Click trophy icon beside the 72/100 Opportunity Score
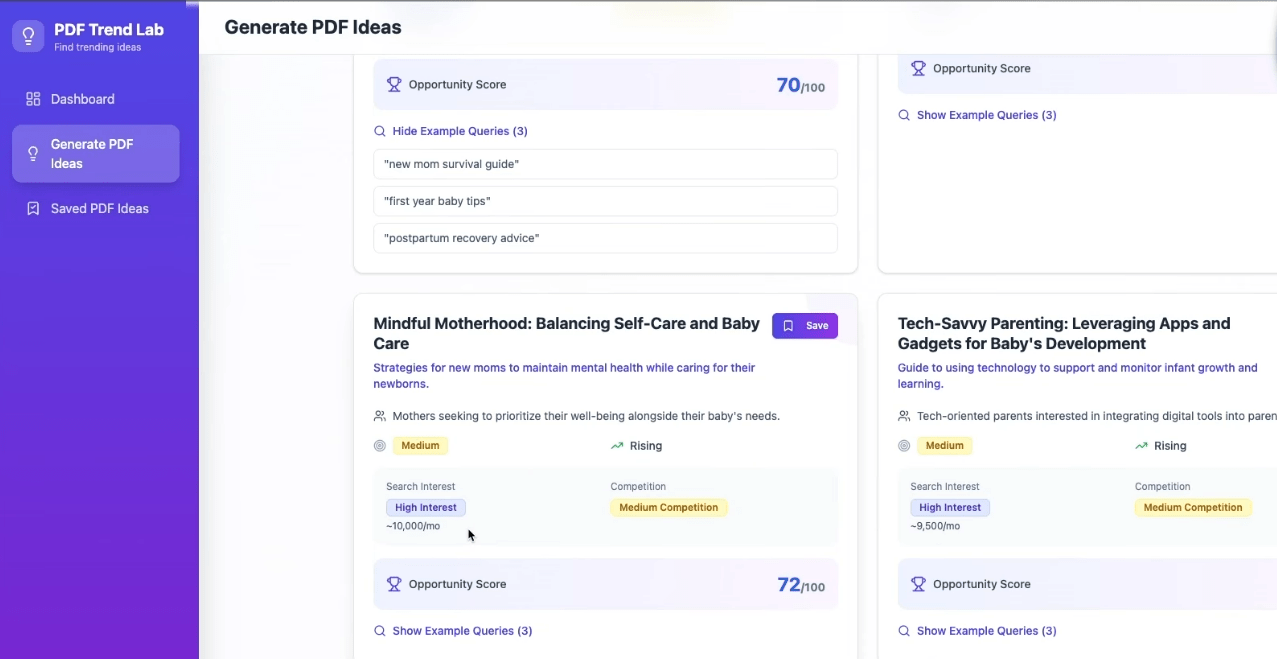 [394, 584]
